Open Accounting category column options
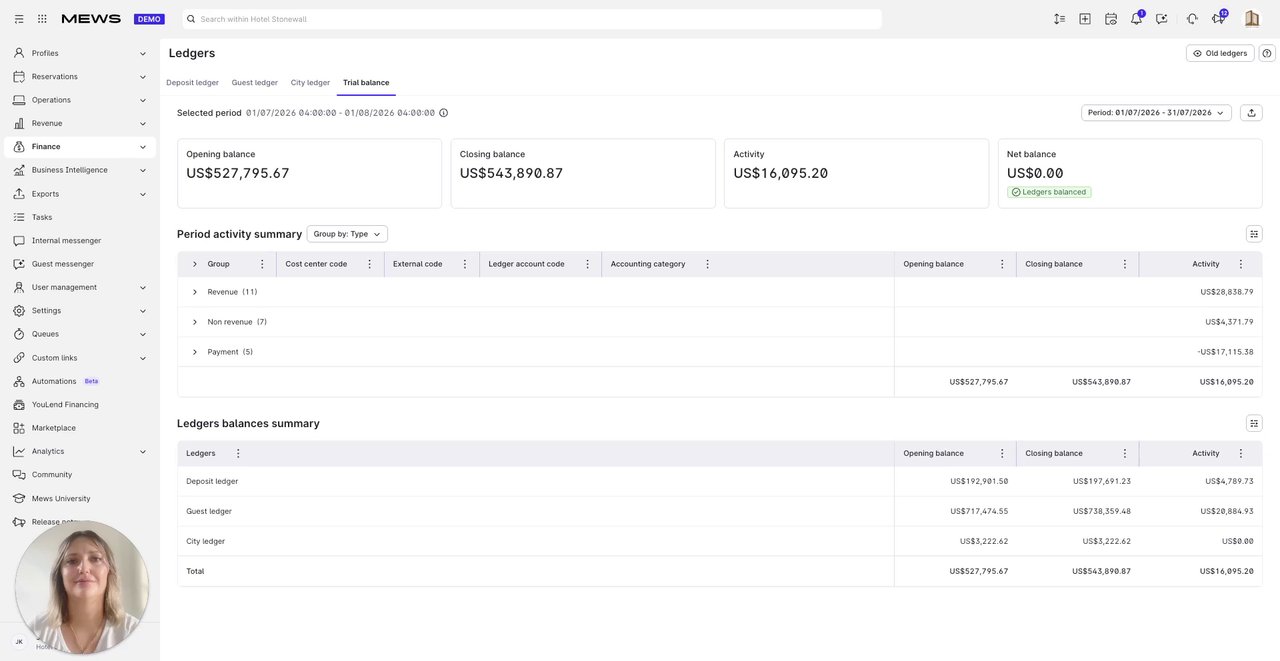Viewport: 1280px width, 661px height. pyautogui.click(x=708, y=264)
